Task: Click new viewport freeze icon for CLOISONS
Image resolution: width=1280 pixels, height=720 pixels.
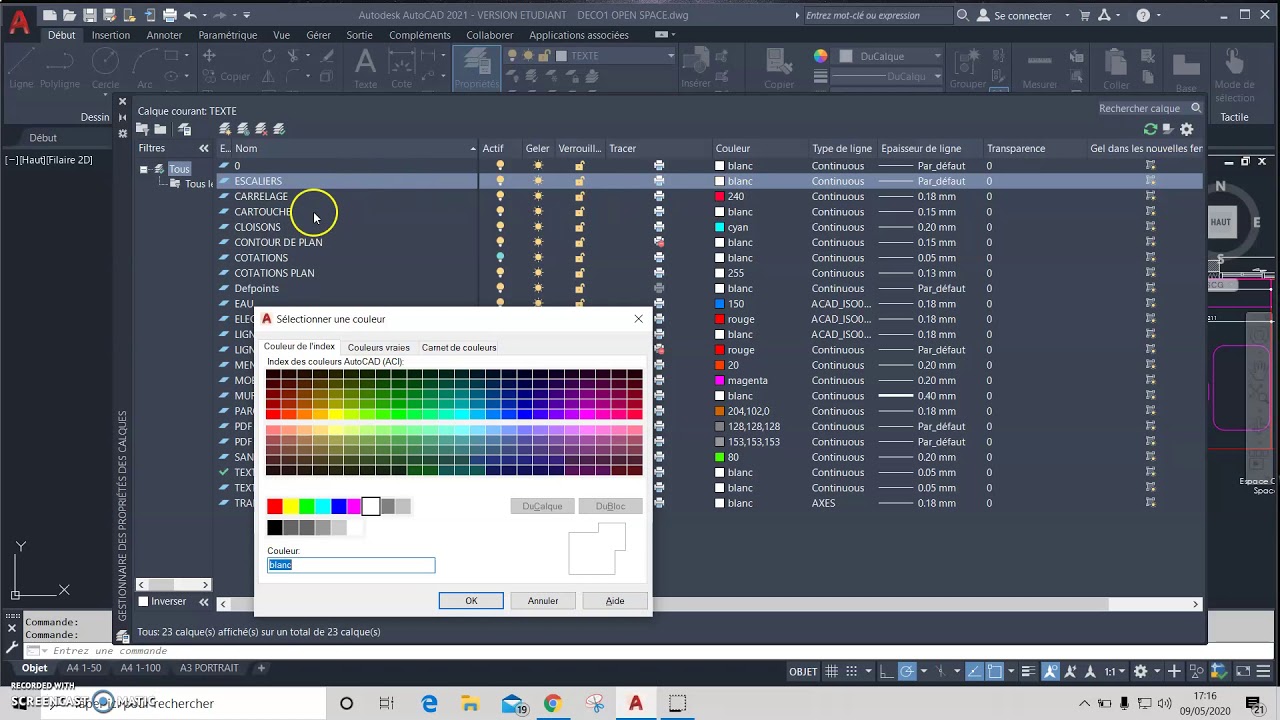Action: tap(1151, 227)
